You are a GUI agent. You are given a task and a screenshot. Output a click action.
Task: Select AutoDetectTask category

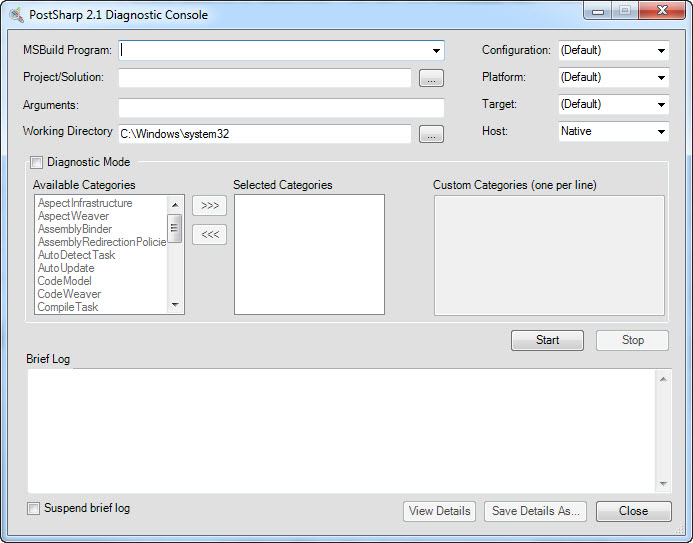point(76,255)
